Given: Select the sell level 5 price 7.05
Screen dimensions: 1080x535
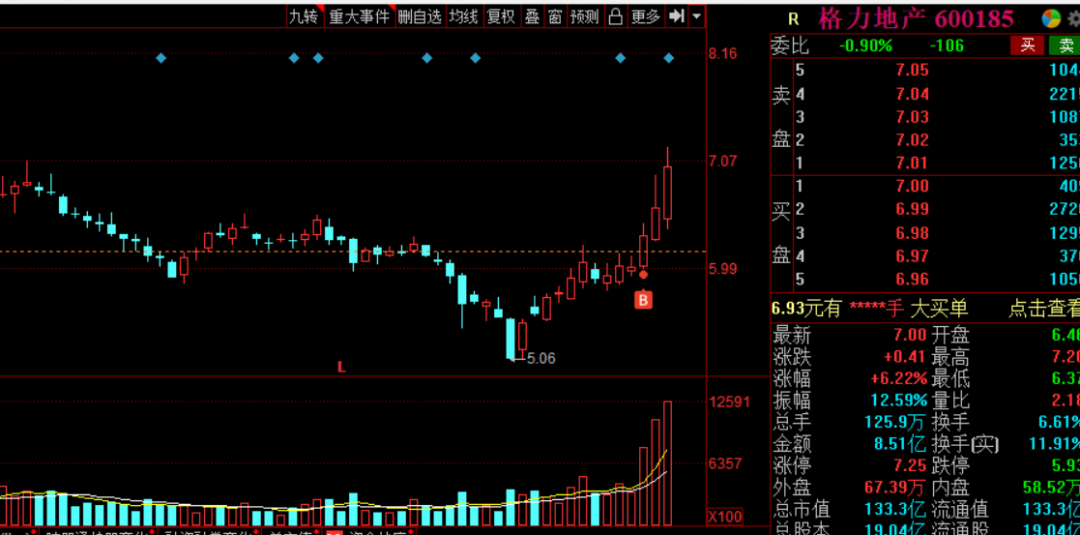Looking at the screenshot, I should pos(912,70).
